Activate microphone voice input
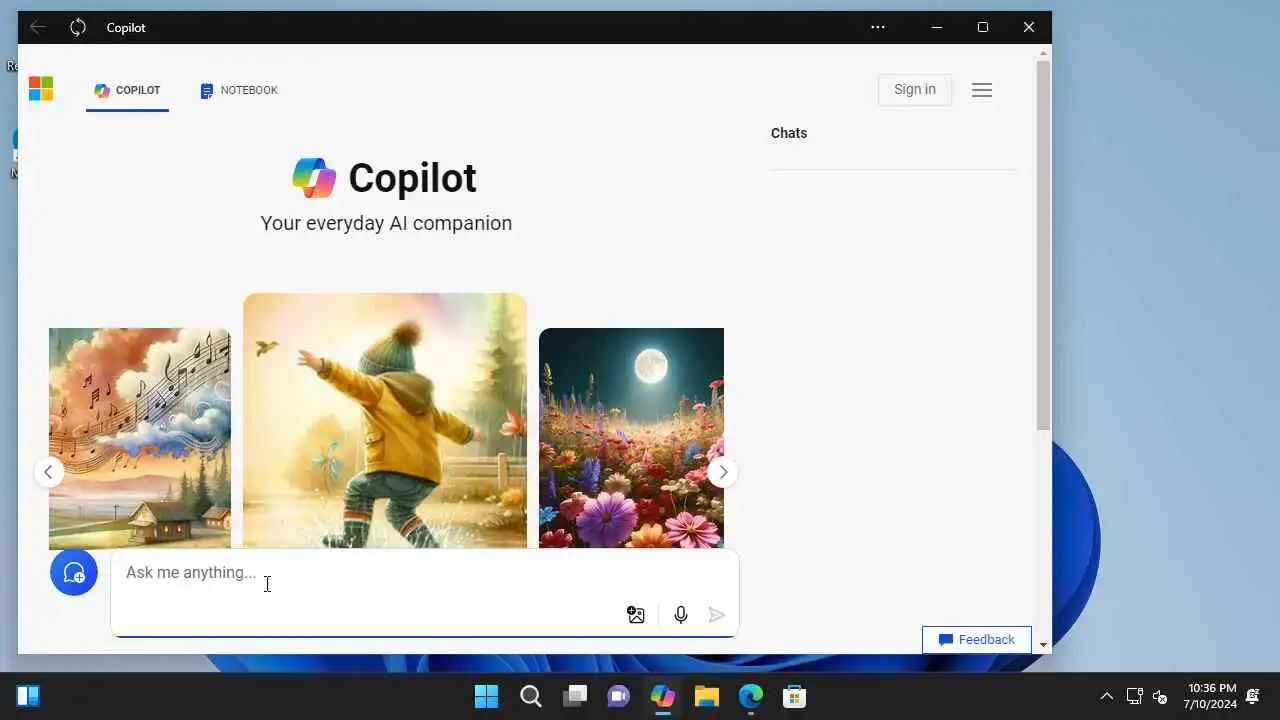The width and height of the screenshot is (1280, 720). 681,615
